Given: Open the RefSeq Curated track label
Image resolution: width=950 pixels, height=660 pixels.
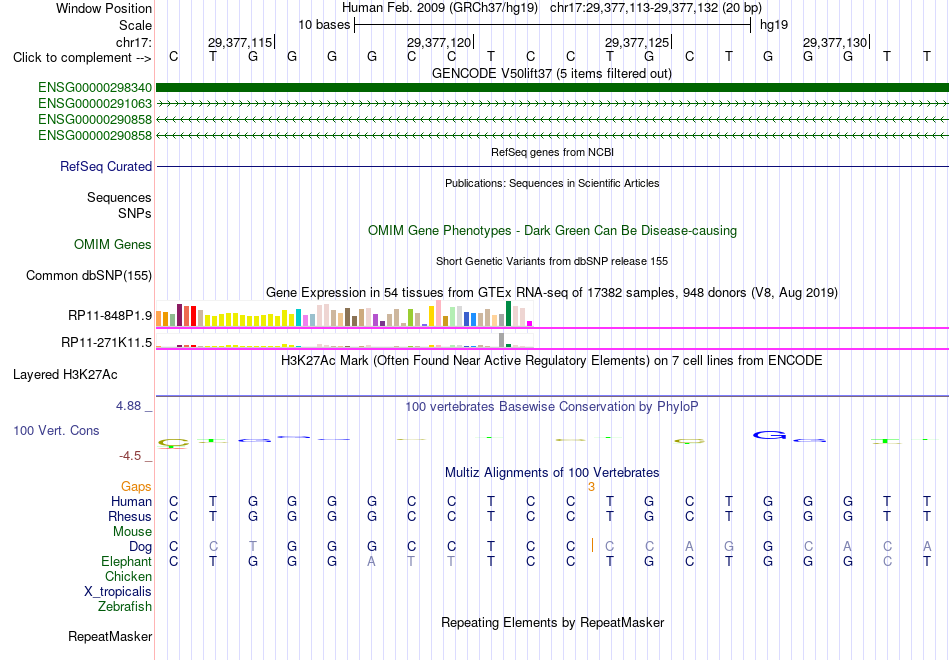Looking at the screenshot, I should (x=106, y=167).
